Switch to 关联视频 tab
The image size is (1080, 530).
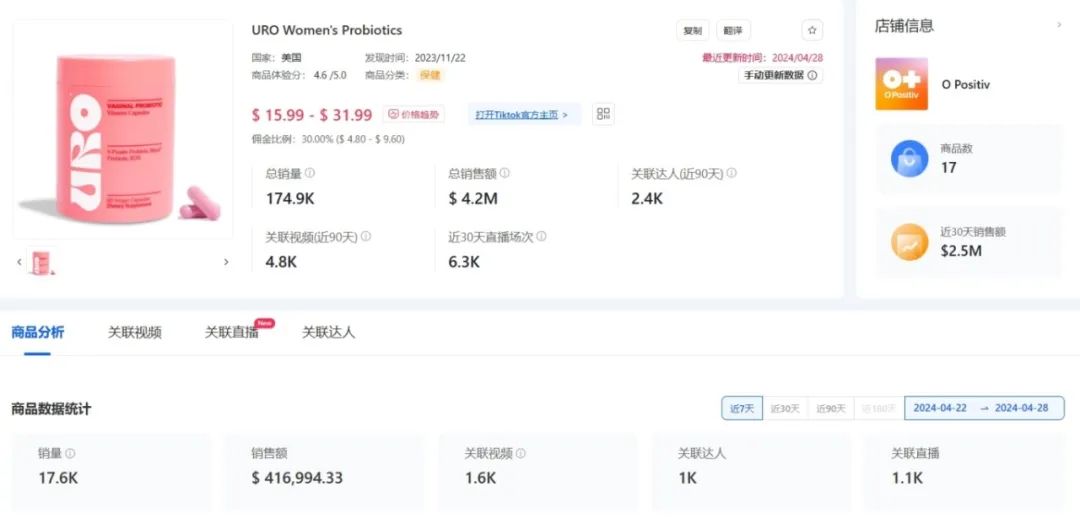pos(134,332)
